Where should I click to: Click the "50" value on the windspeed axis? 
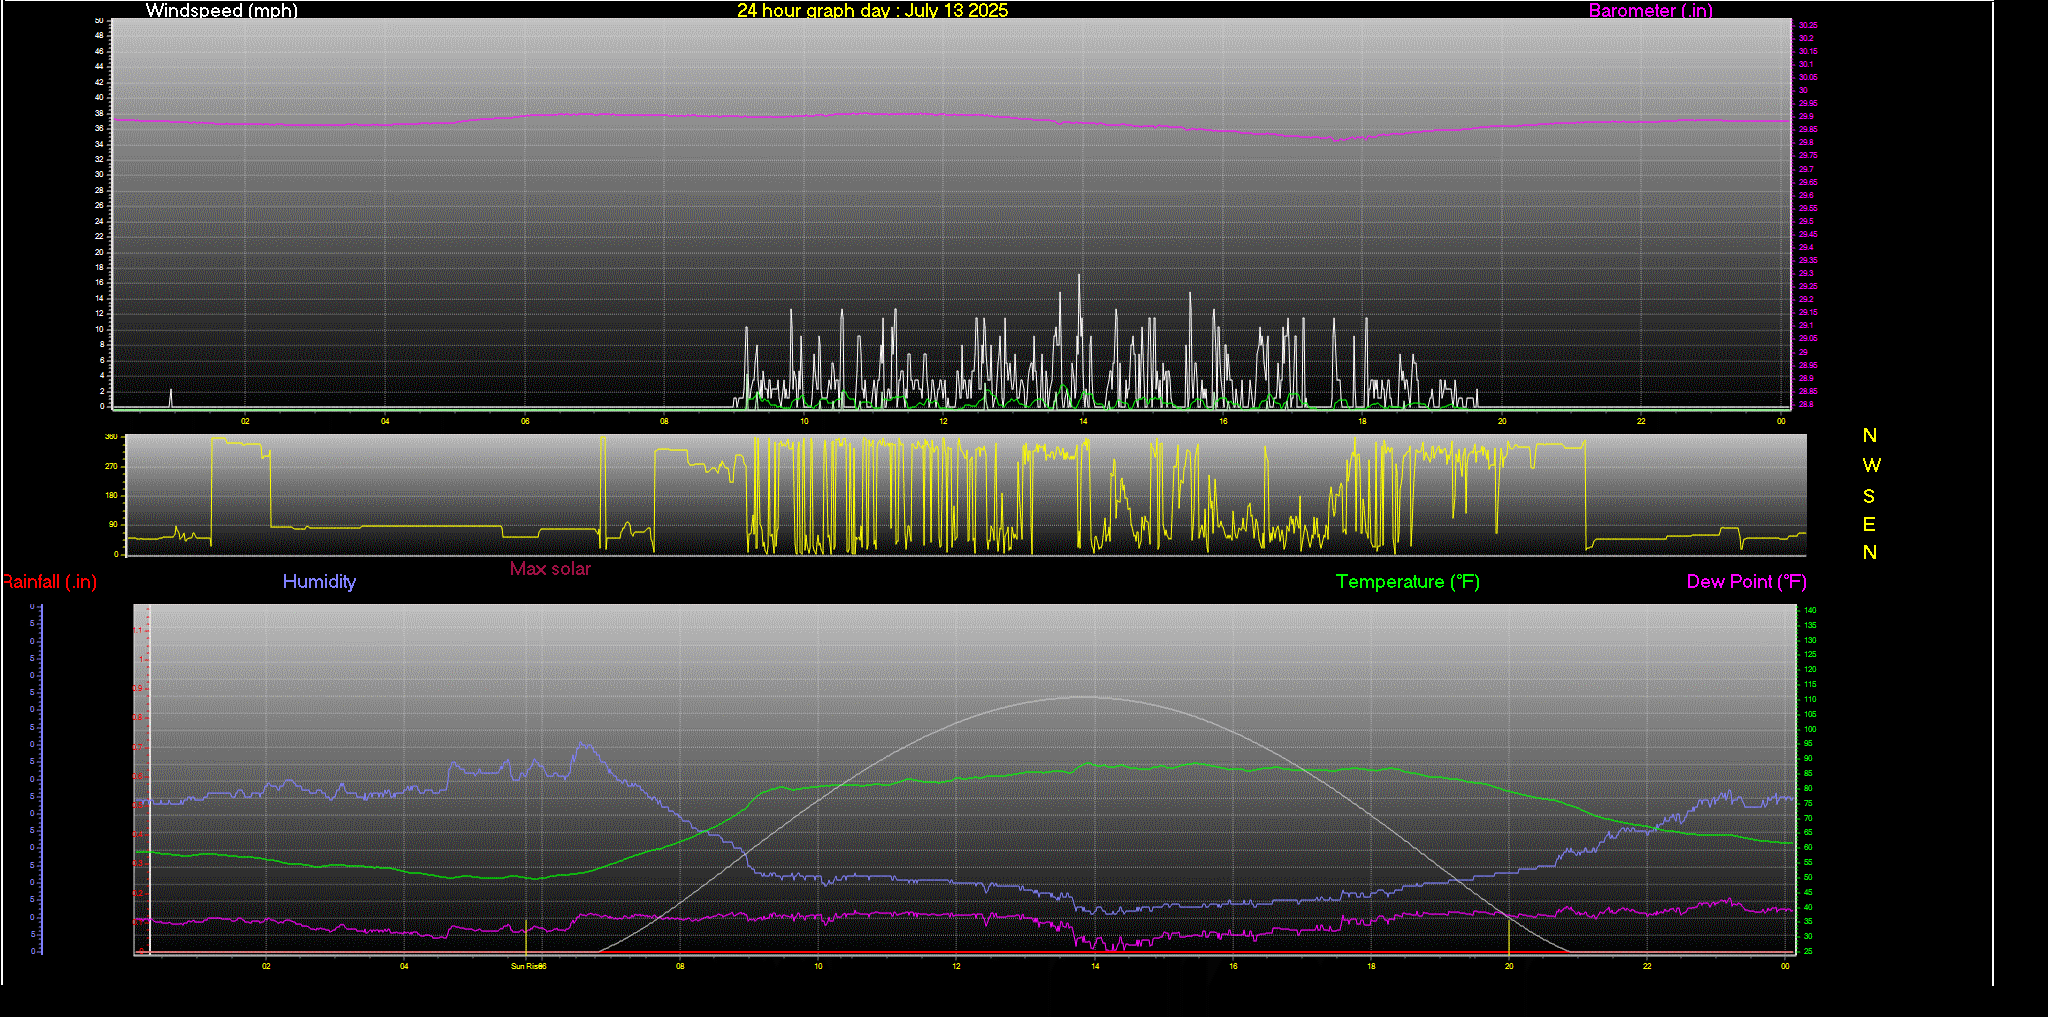(99, 20)
